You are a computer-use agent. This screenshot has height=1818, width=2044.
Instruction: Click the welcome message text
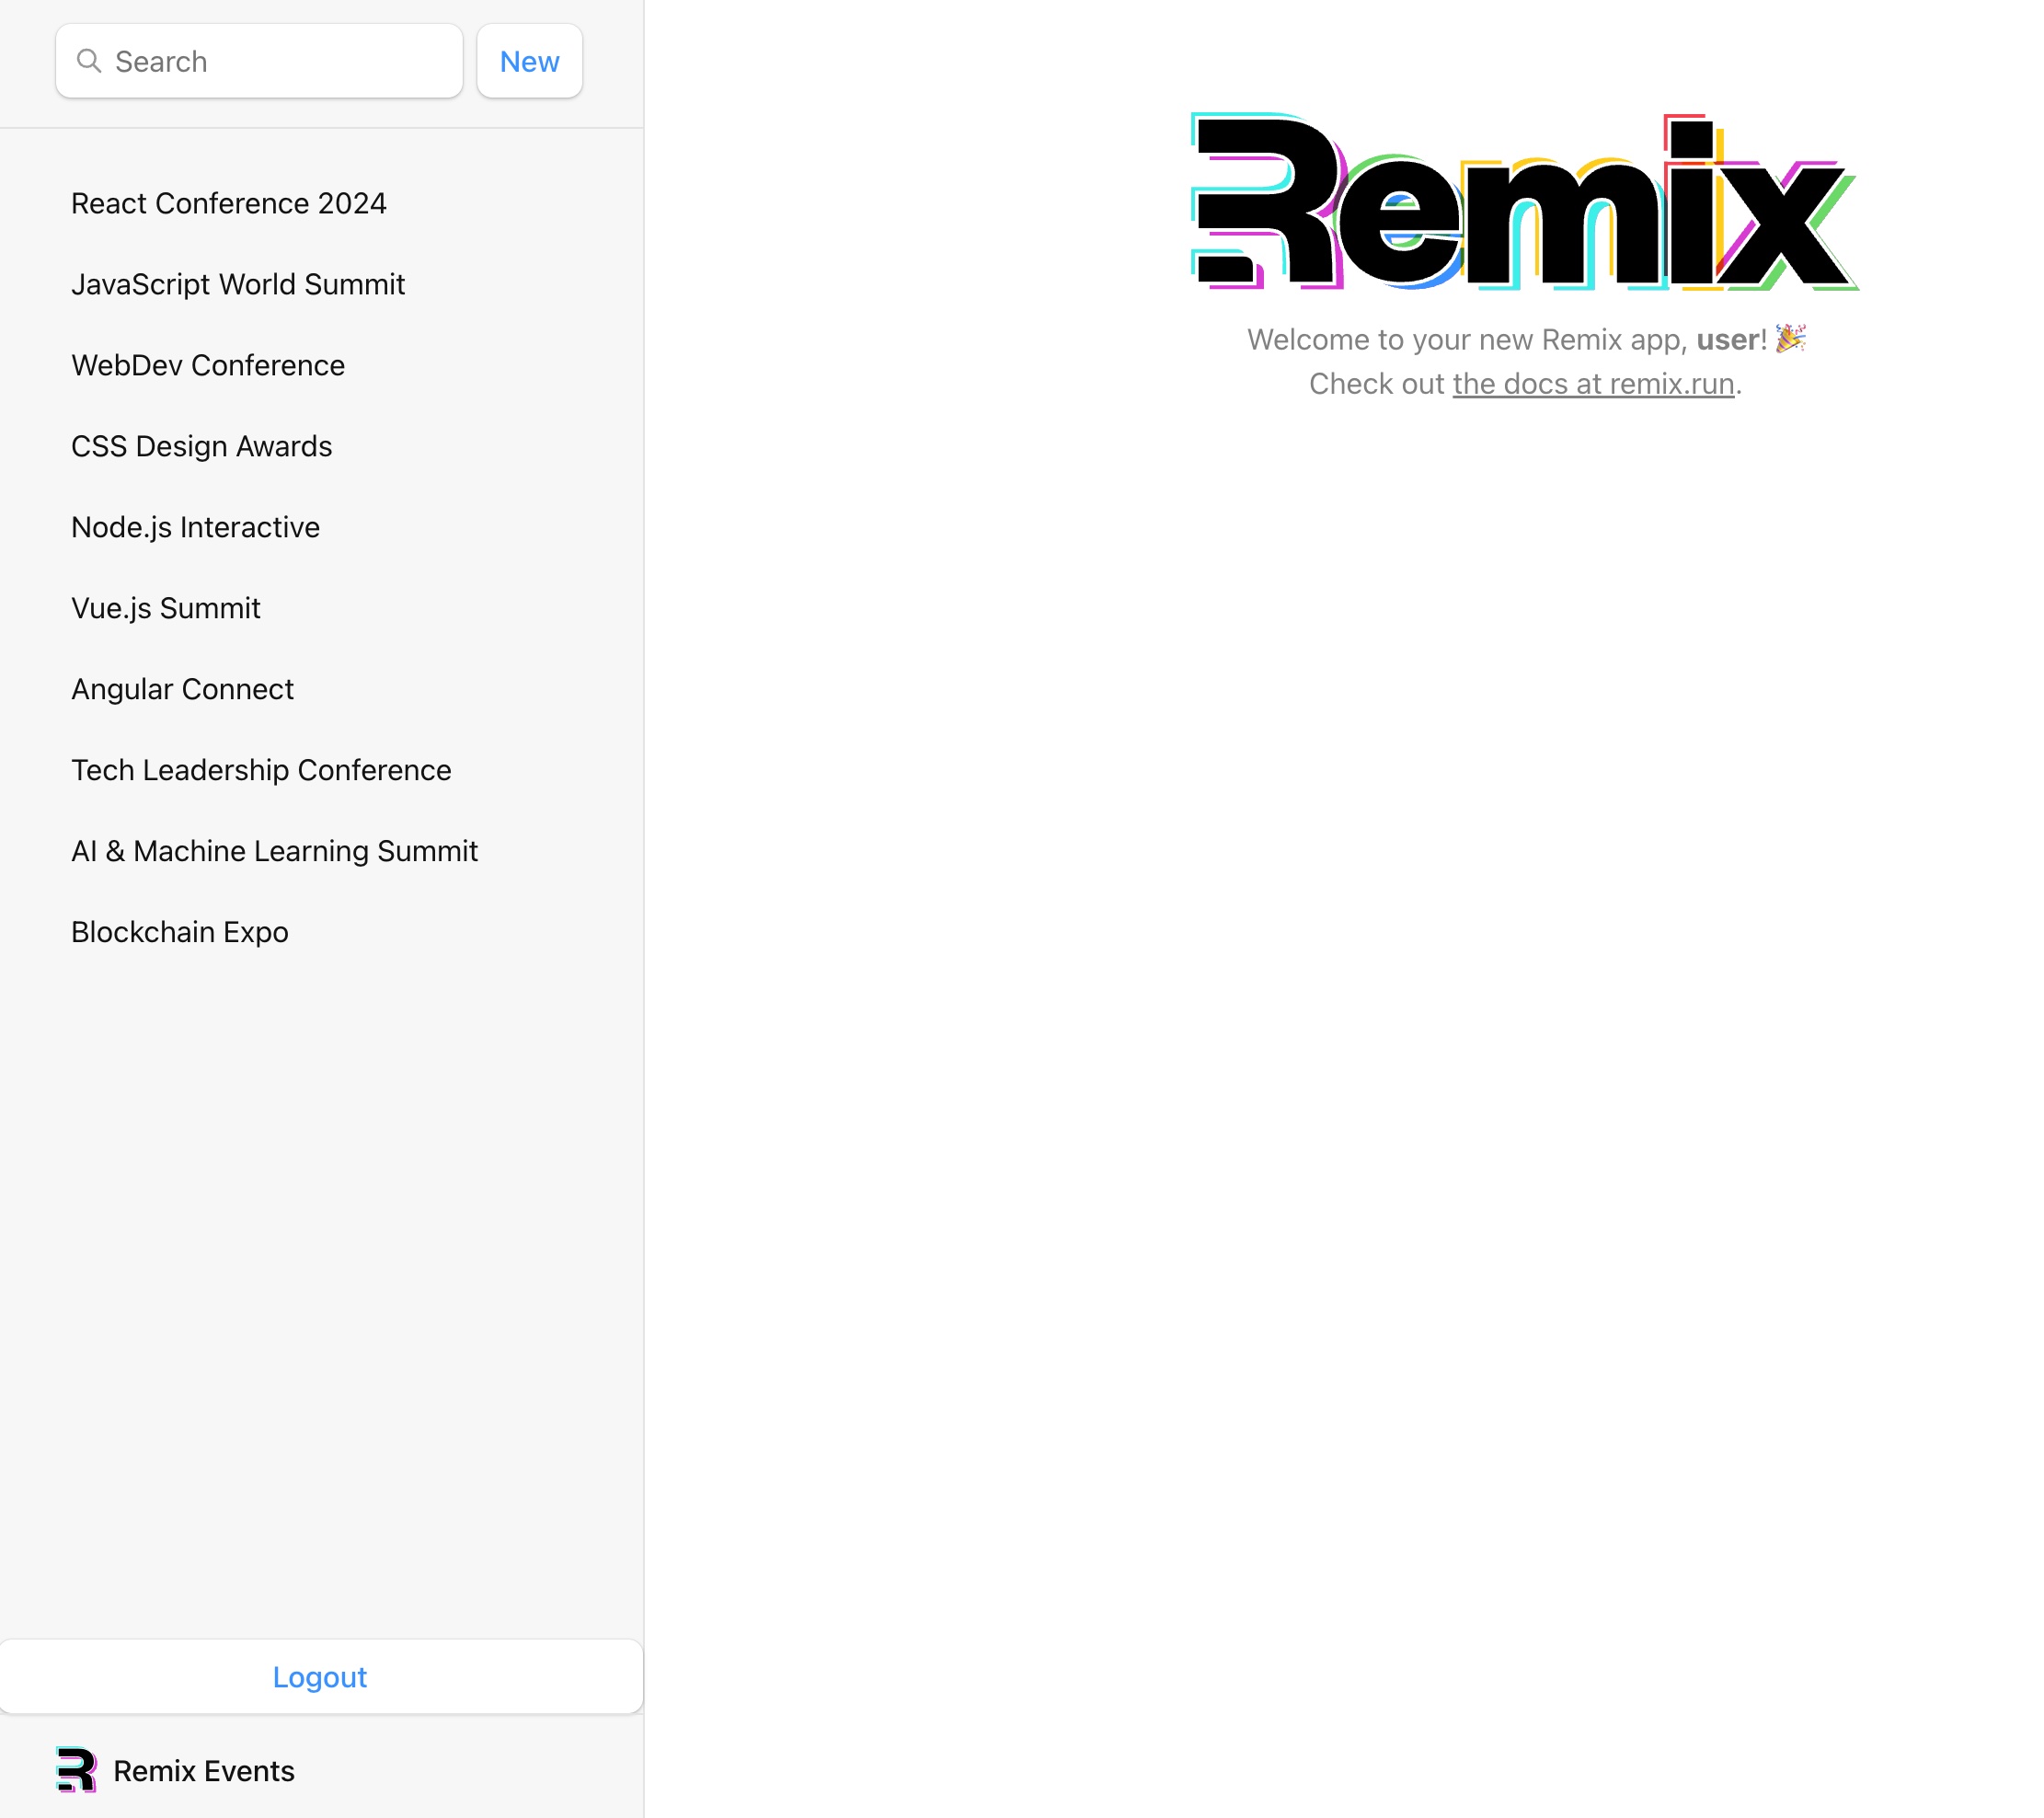[1526, 340]
